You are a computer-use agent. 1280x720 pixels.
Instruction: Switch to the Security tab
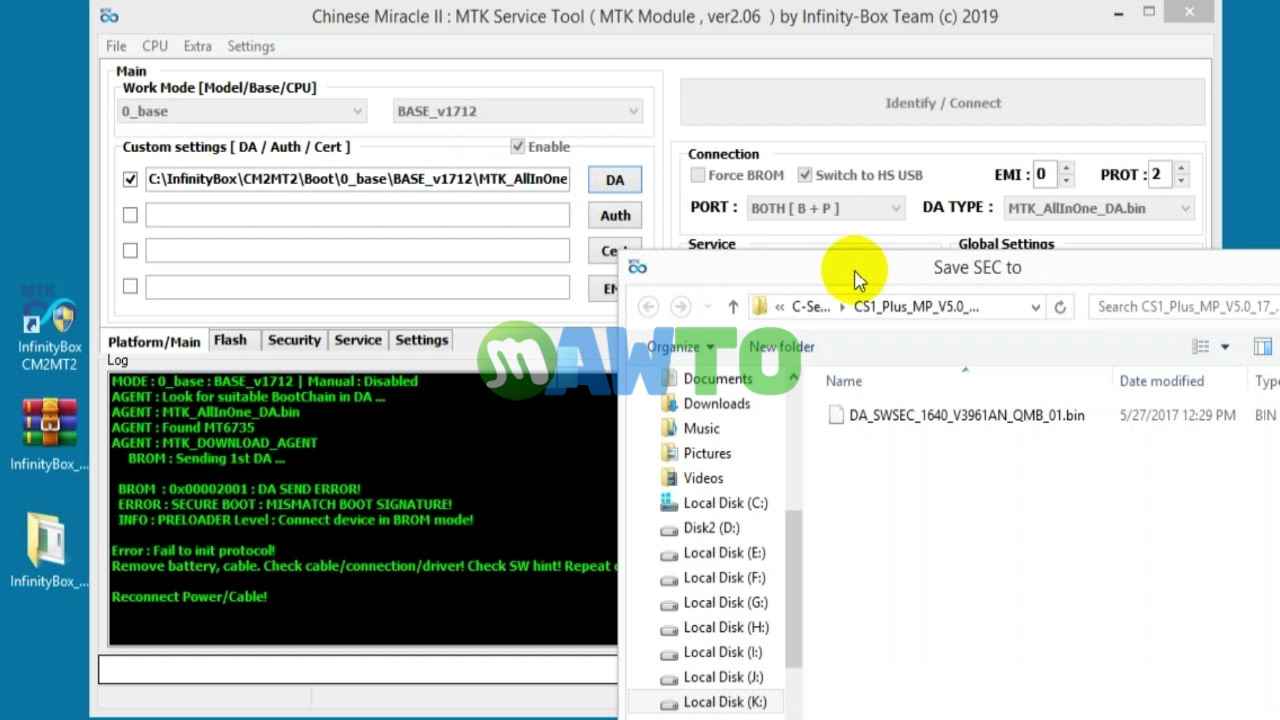coord(294,340)
